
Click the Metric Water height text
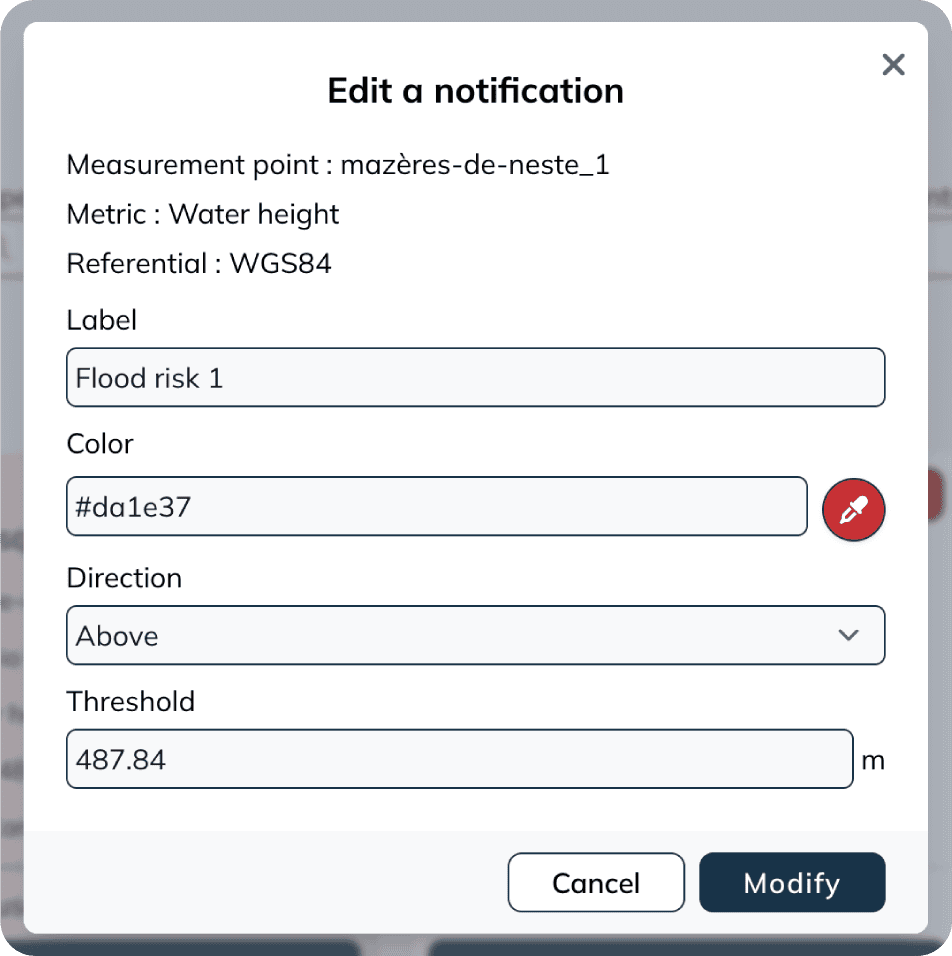click(202, 215)
